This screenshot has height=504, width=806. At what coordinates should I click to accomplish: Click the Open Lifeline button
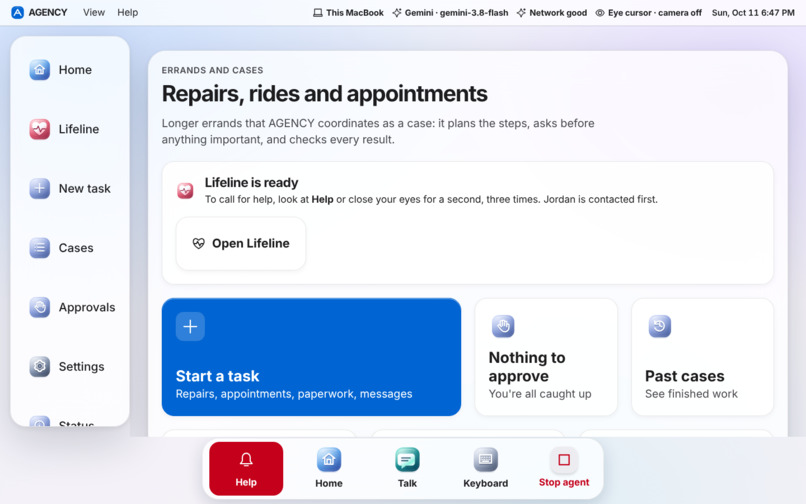[x=241, y=243]
